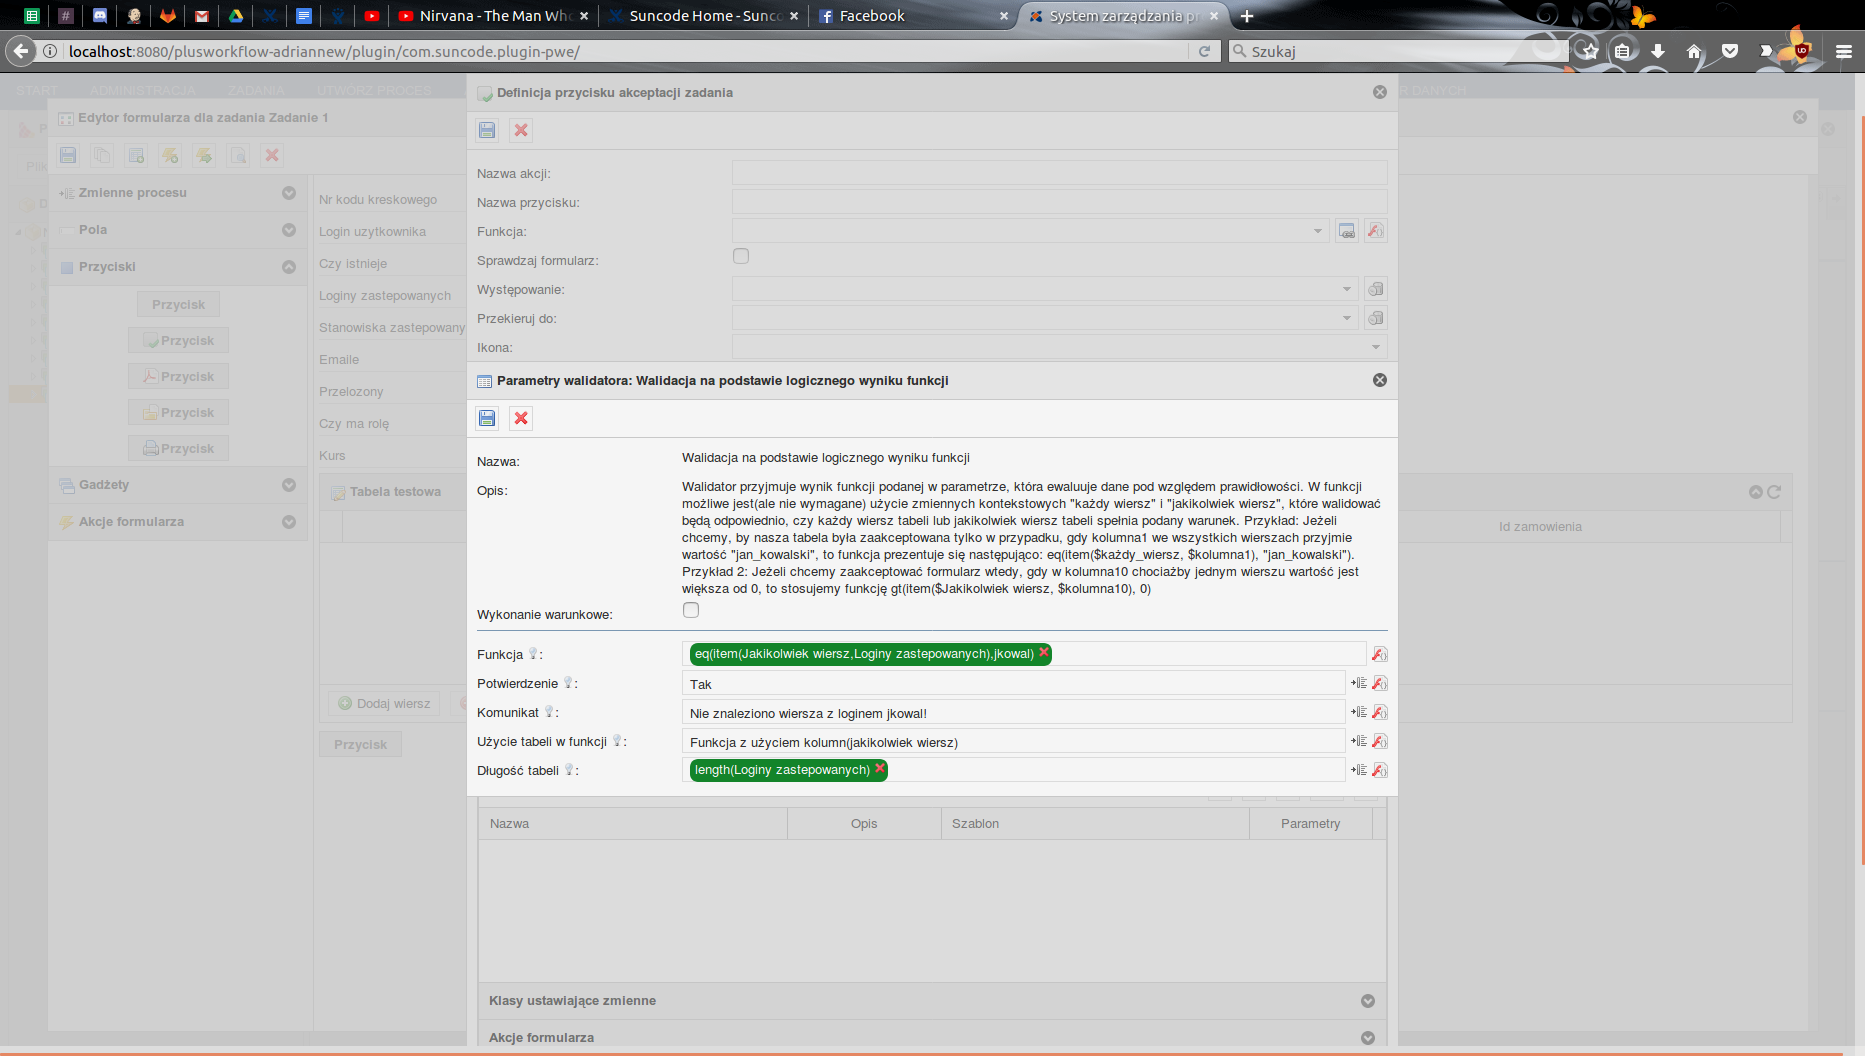Click the browser back arrow button
Screen dimensions: 1865x1056
pyautogui.click(x=21, y=51)
